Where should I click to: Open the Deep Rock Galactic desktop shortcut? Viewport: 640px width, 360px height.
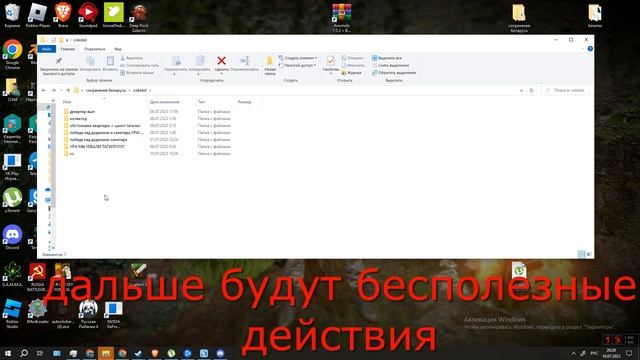point(139,17)
